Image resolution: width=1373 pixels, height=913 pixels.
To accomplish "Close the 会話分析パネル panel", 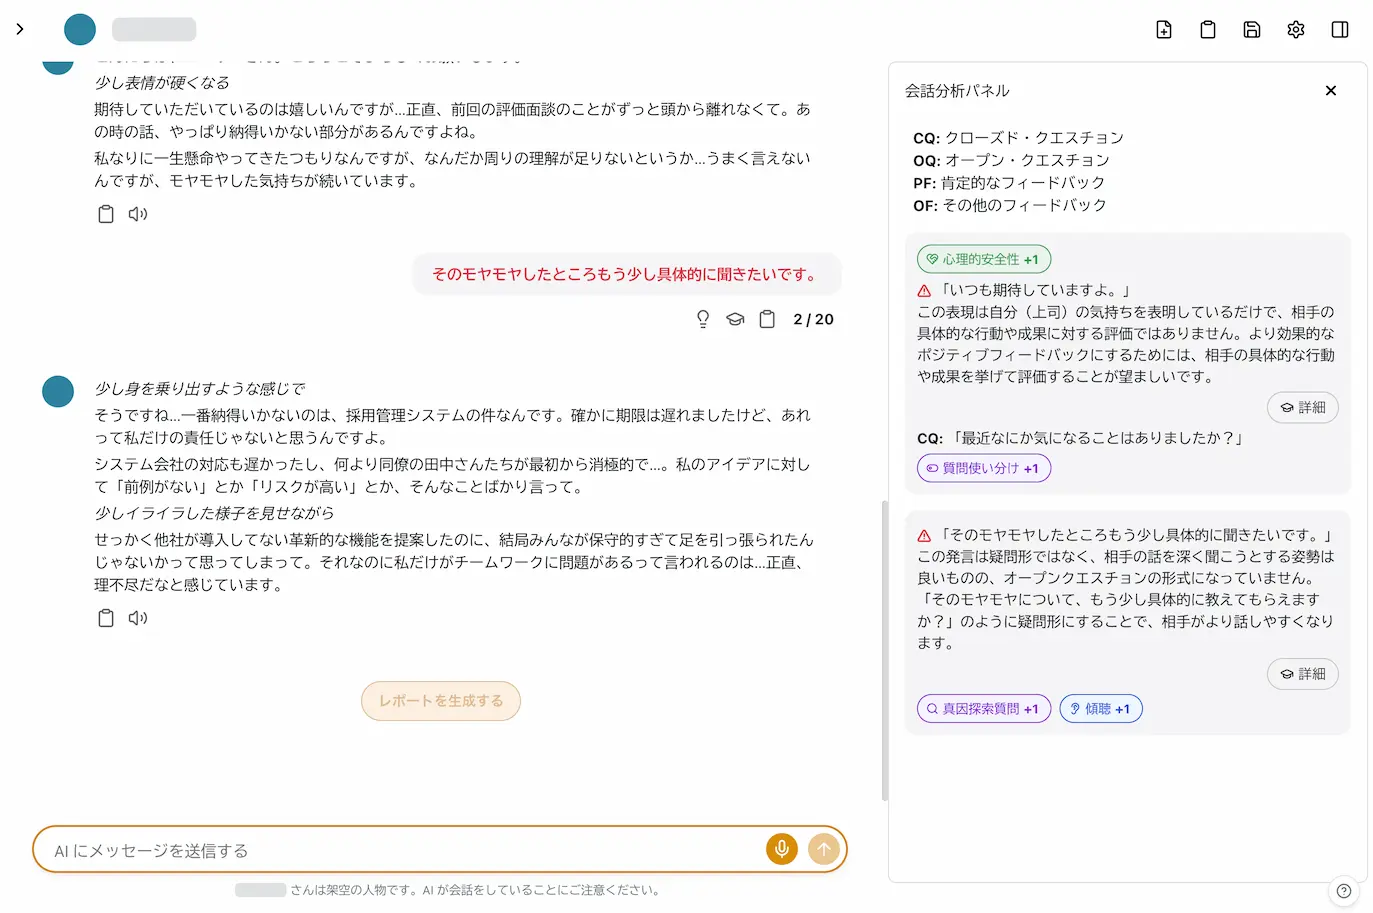I will (x=1330, y=90).
